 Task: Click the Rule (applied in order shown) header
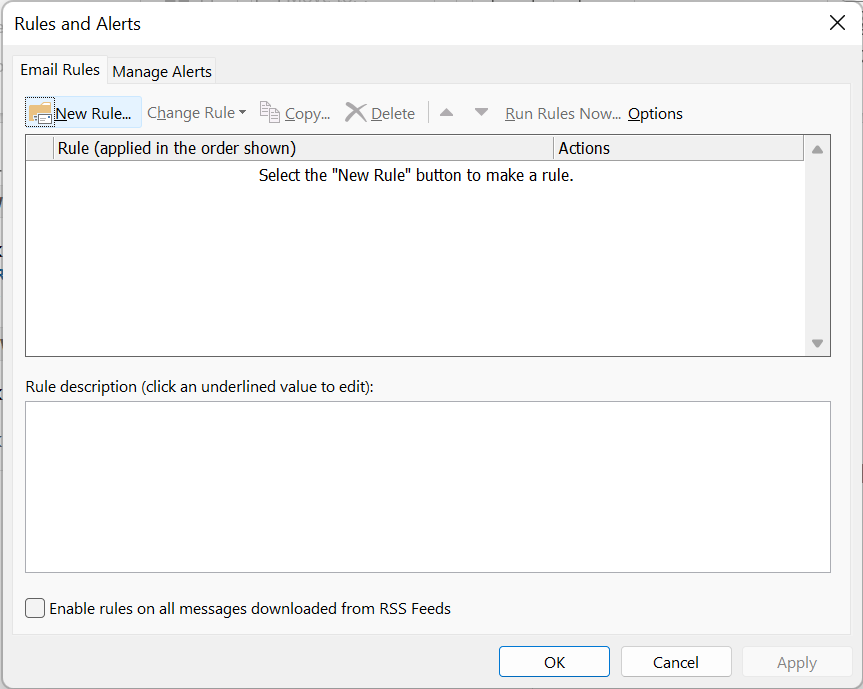tap(303, 148)
